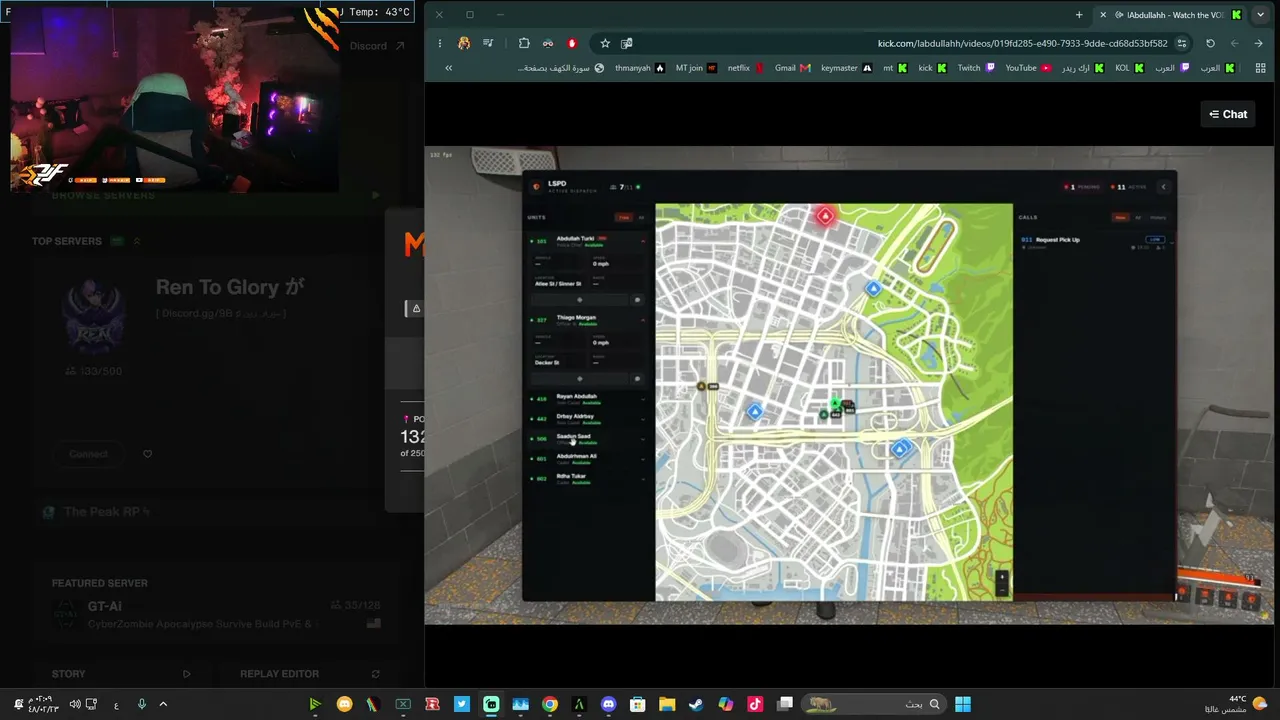The image size is (1280, 720).
Task: Open the KOL bookmark
Action: coord(1130,68)
